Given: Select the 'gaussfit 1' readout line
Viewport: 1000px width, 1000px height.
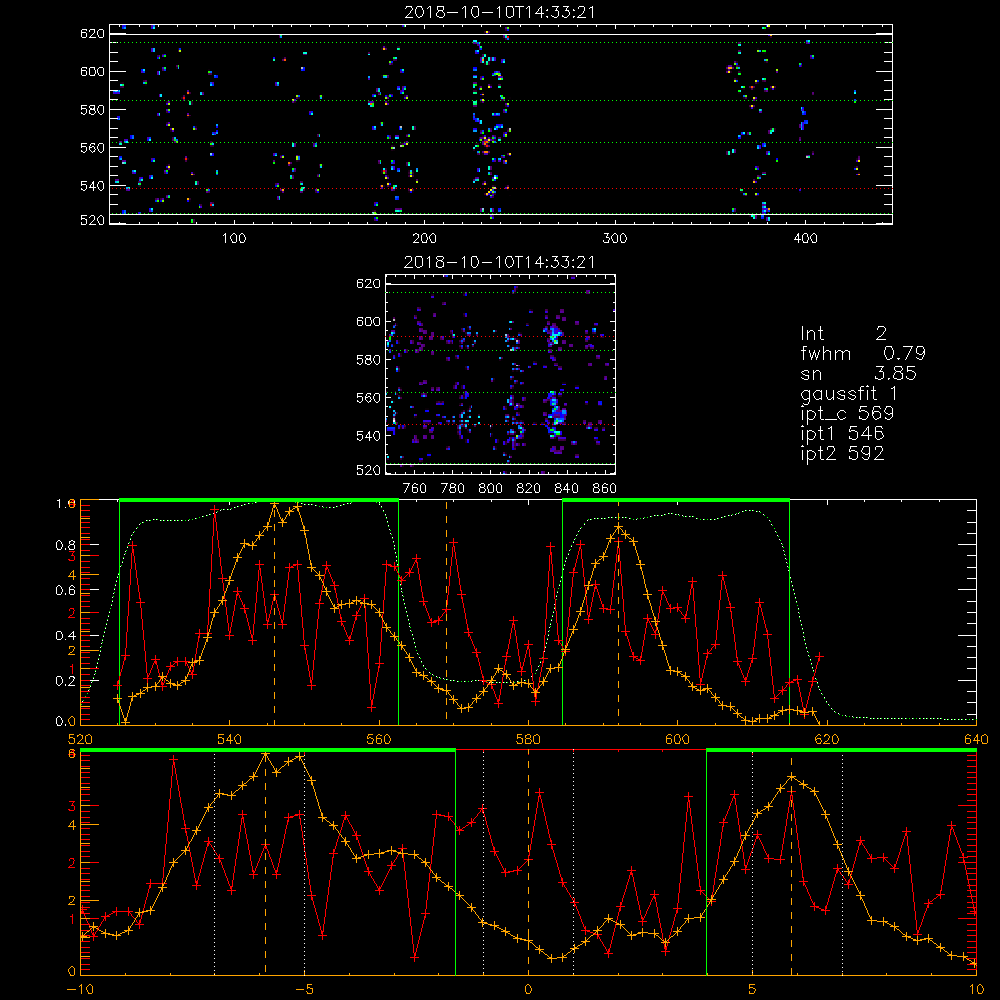Looking at the screenshot, I should (x=849, y=393).
